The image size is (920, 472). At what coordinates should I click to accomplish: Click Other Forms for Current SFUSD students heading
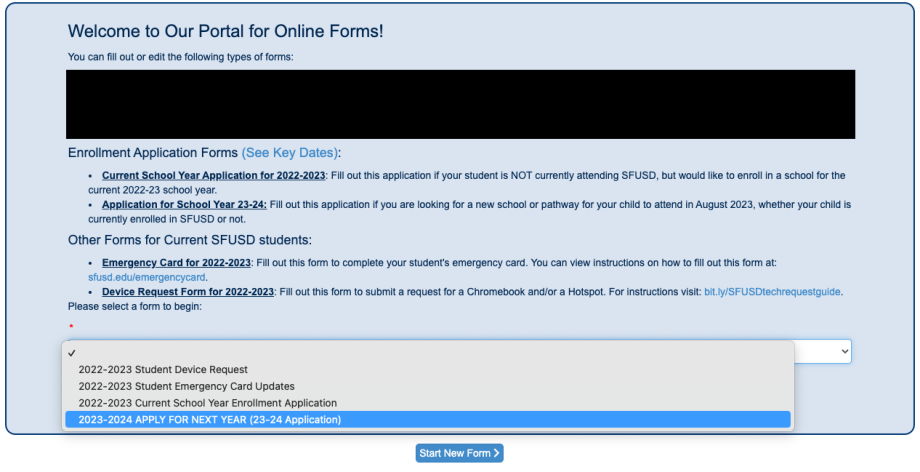coord(189,240)
